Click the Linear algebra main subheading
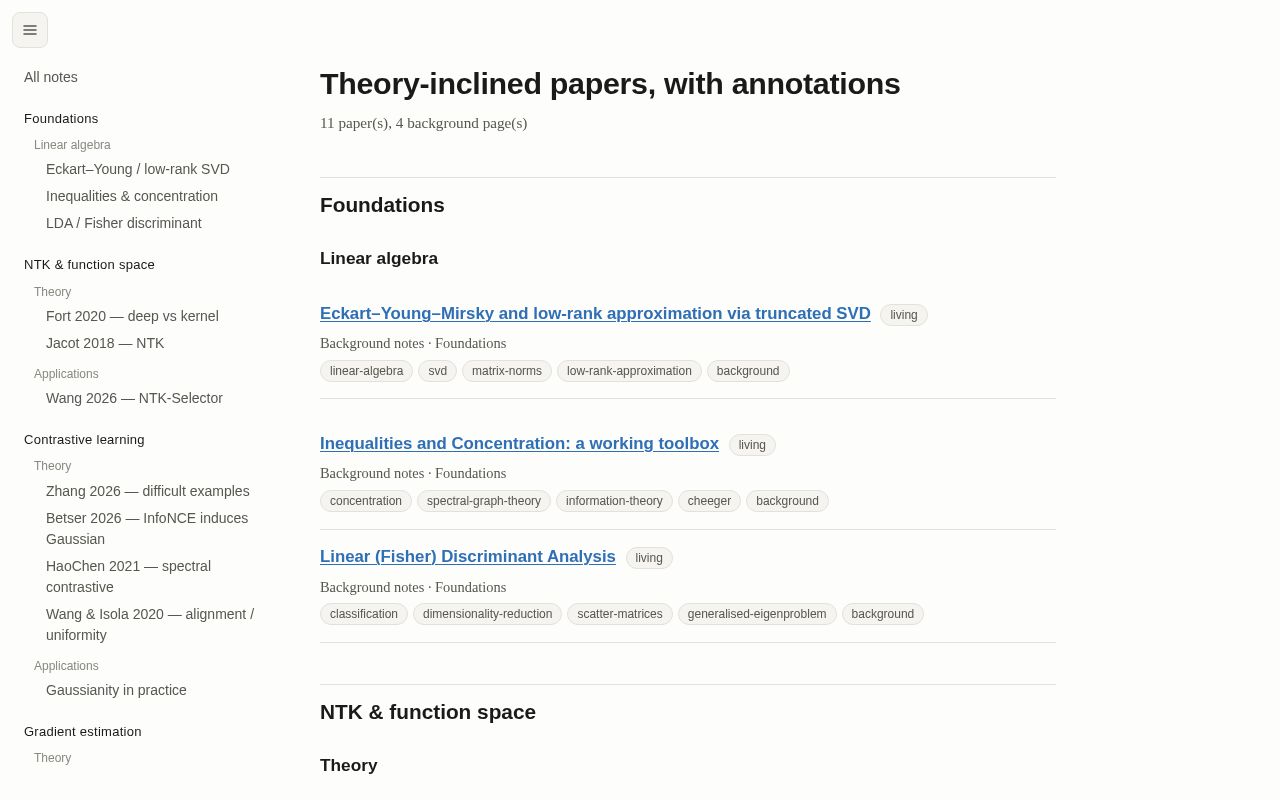This screenshot has width=1280, height=800. tap(379, 258)
